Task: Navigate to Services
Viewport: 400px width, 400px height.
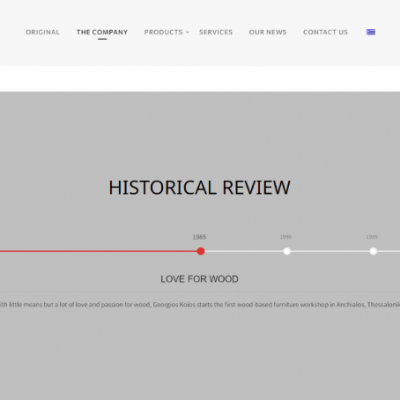Action: [216, 32]
